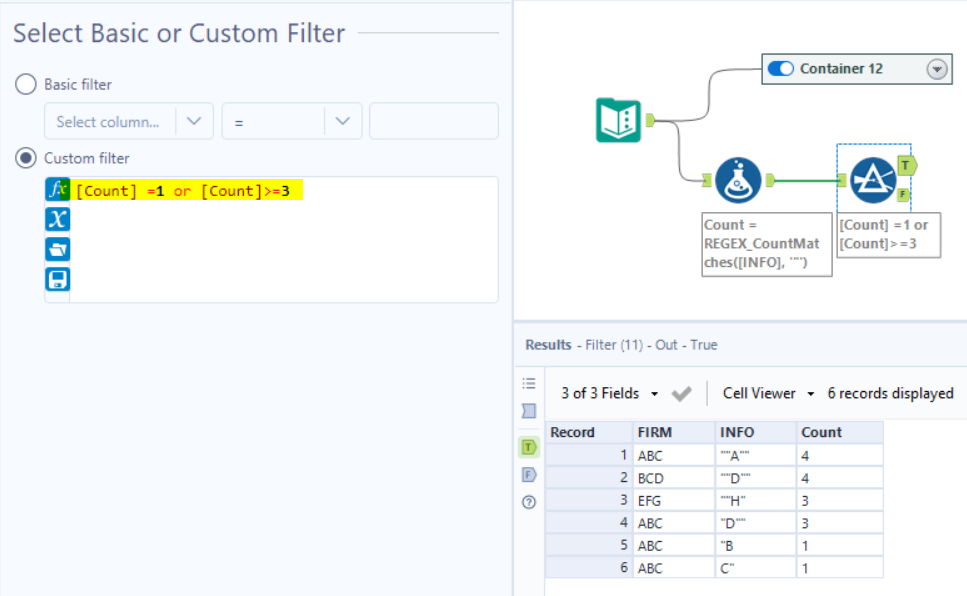Click the Formula tool annotation text

coord(767,244)
